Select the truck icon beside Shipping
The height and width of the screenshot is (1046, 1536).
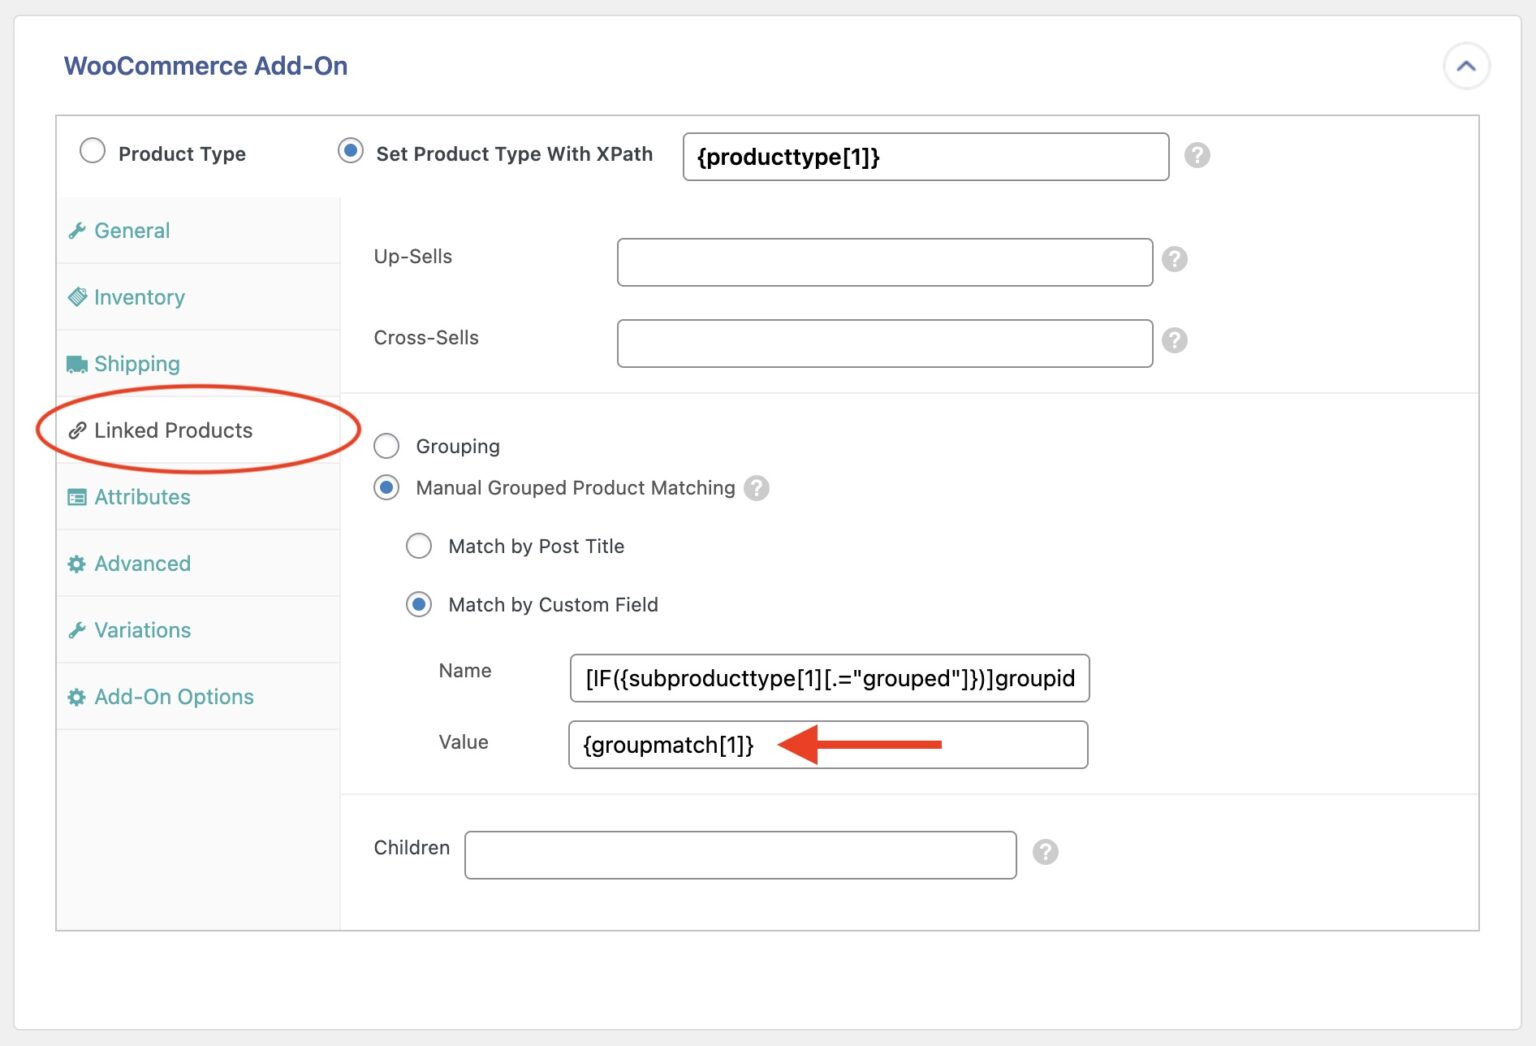coord(77,364)
